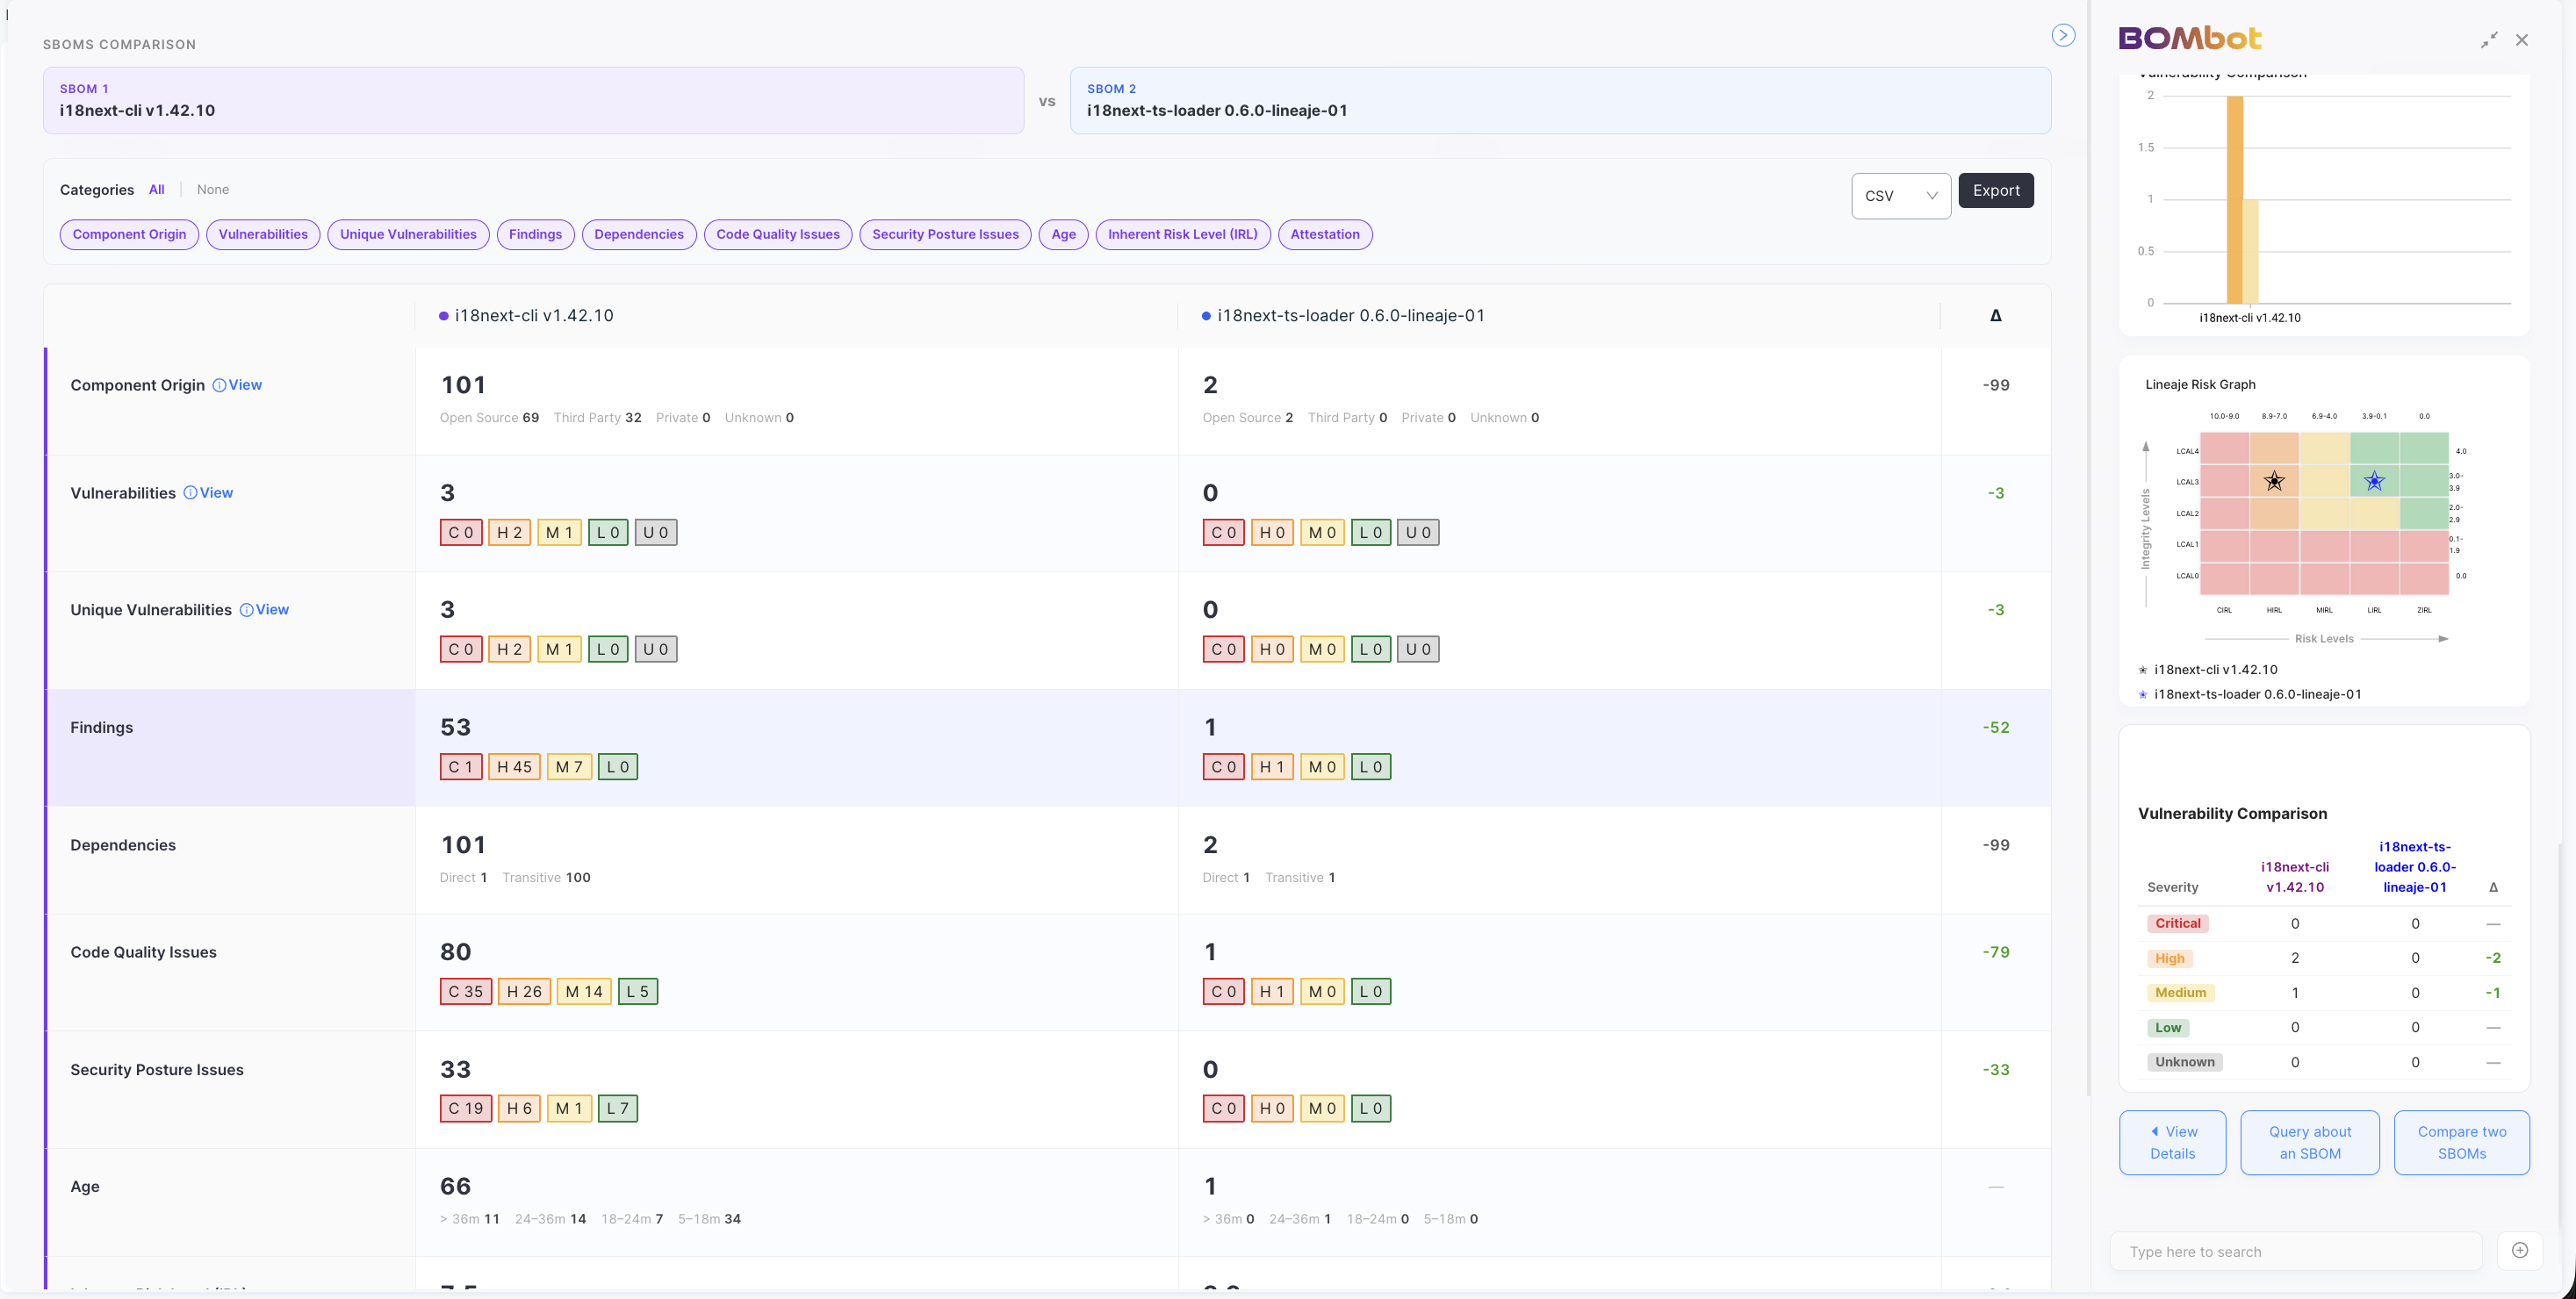Click i18next-ts-loader legend entry under risk graph
This screenshot has width=2576, height=1299.
click(2250, 694)
